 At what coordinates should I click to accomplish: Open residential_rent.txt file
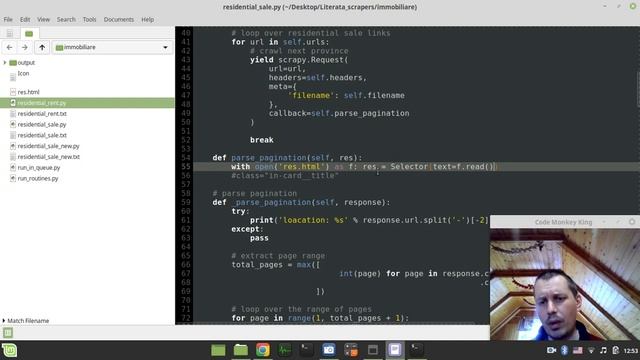pos(42,113)
